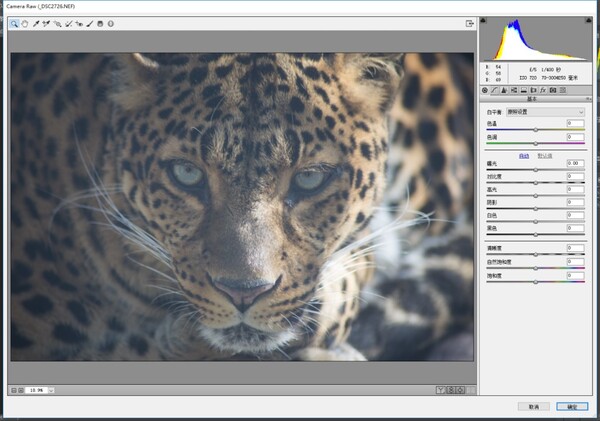
Task: Click the 饱和度 saturation slider handle
Action: [536, 282]
